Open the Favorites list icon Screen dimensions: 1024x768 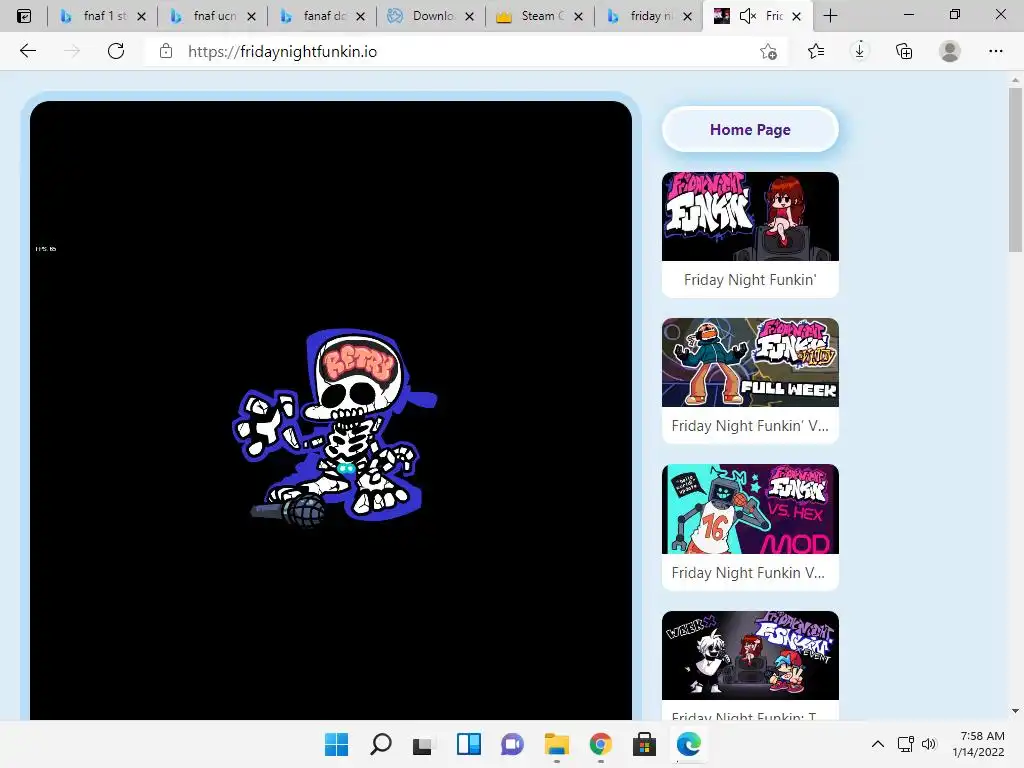click(816, 51)
